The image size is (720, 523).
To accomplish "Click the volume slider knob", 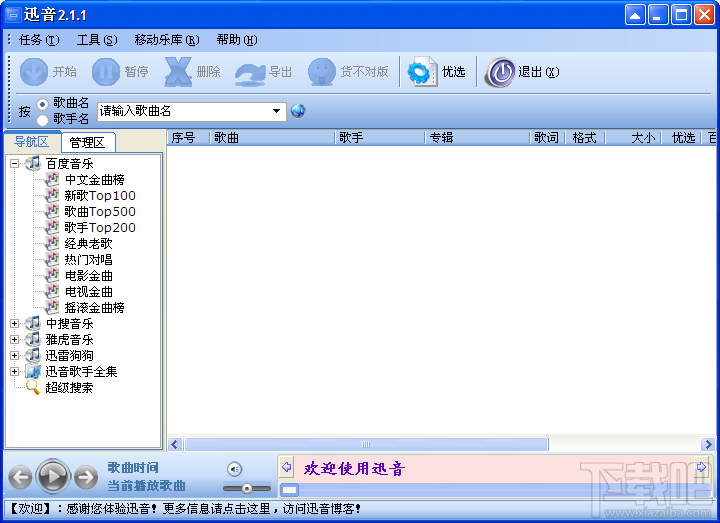I will click(247, 489).
